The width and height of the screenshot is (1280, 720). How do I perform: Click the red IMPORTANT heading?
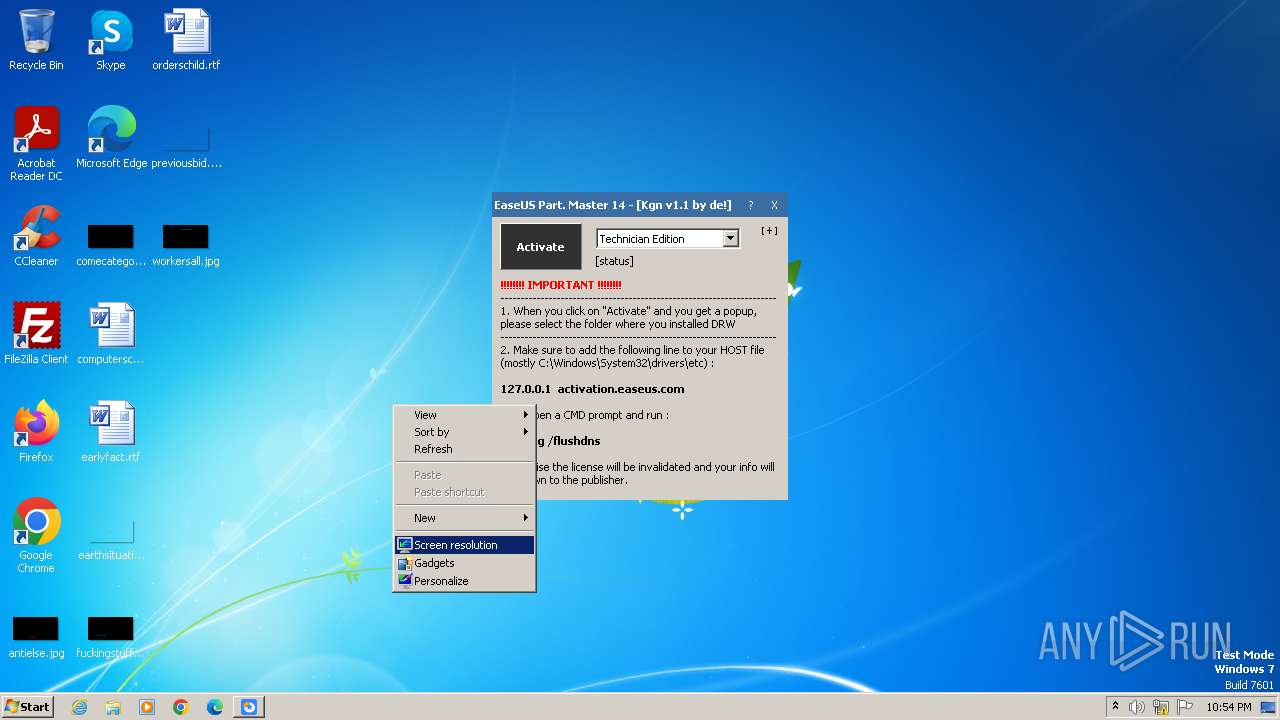pyautogui.click(x=561, y=285)
